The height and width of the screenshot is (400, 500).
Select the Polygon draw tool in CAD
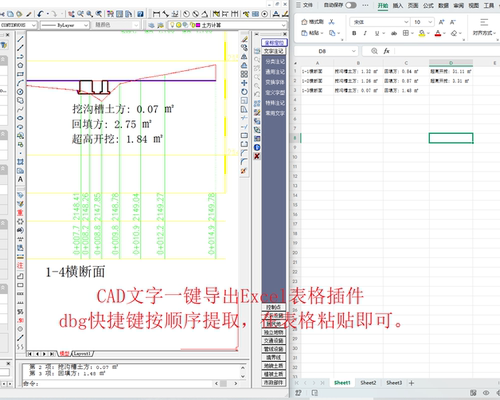pos(20,65)
